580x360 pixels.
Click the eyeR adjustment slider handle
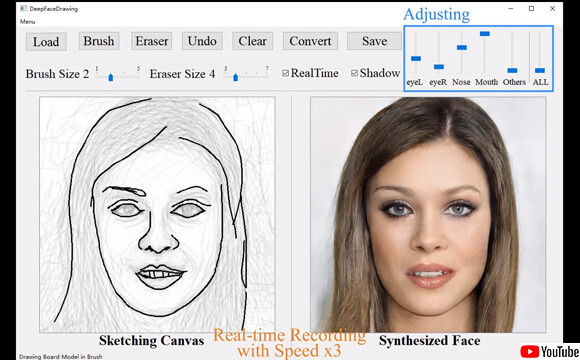pyautogui.click(x=439, y=67)
